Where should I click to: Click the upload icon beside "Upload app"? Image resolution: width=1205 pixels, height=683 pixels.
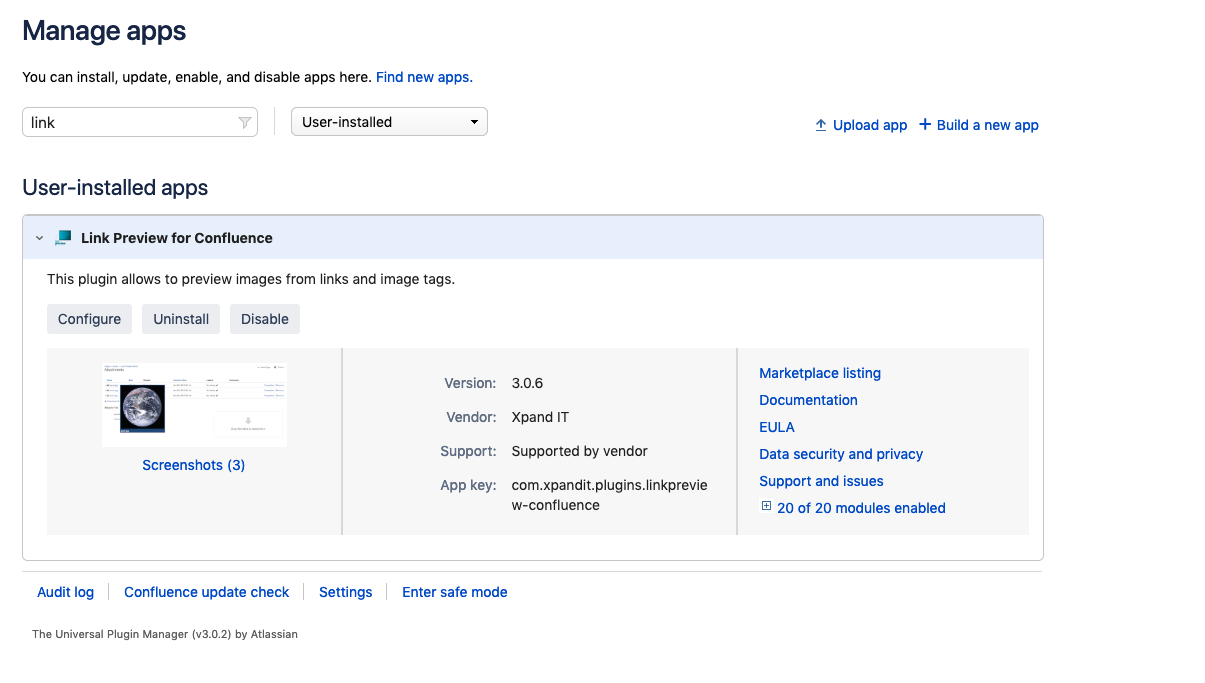point(821,125)
